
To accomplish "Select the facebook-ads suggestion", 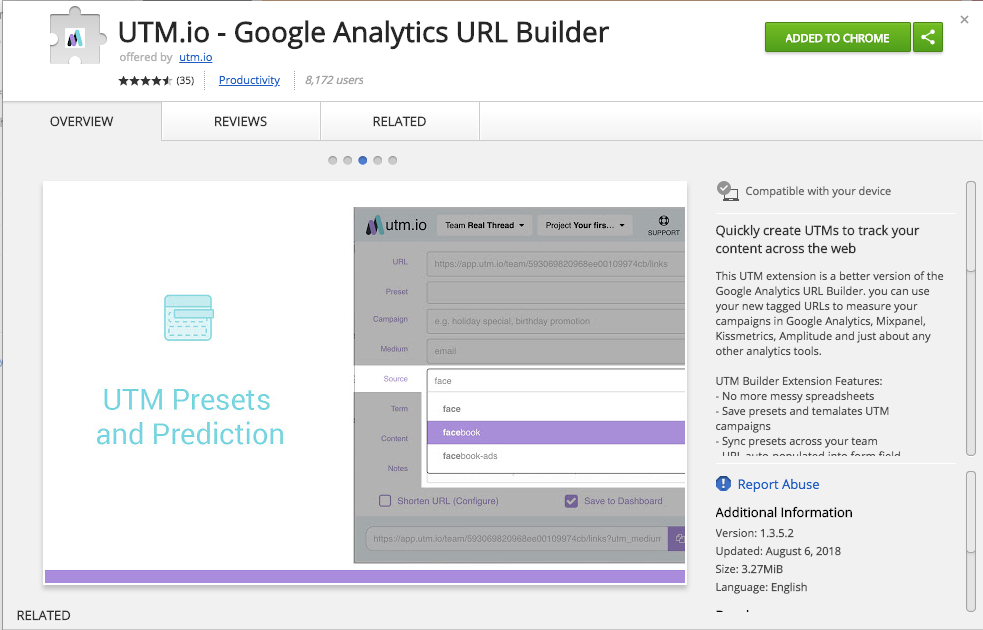I will coord(555,456).
